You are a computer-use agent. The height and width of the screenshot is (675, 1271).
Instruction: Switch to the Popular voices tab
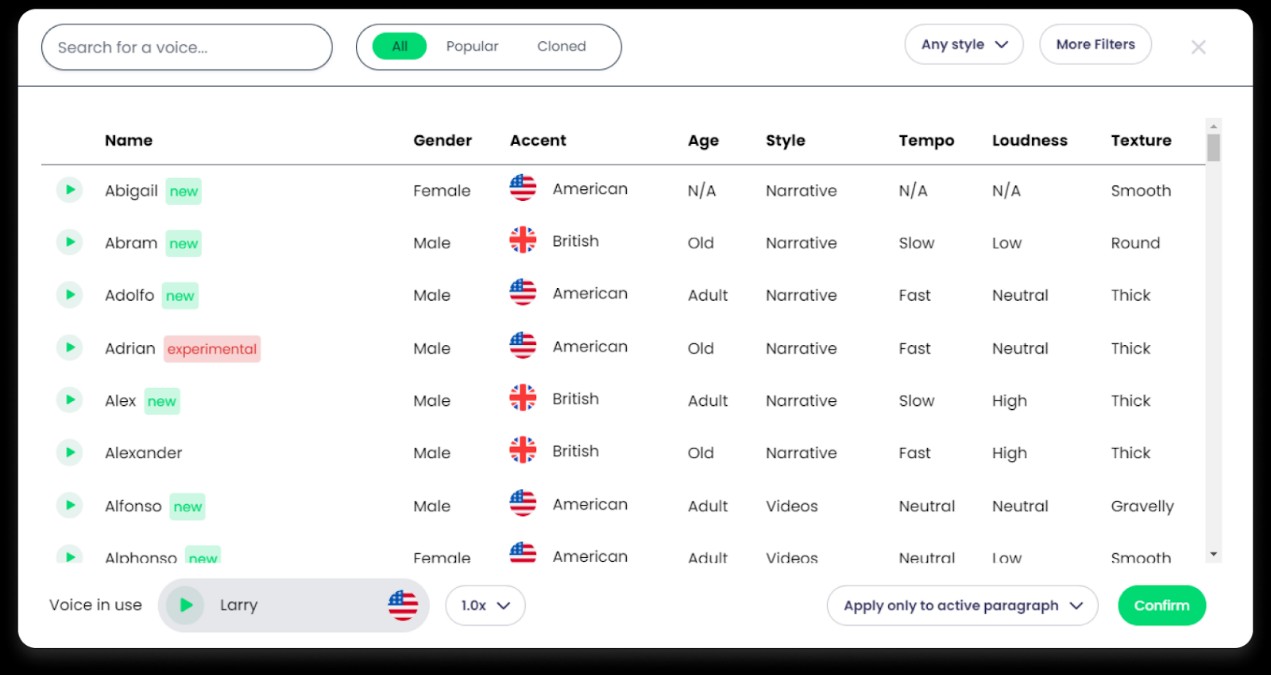472,46
